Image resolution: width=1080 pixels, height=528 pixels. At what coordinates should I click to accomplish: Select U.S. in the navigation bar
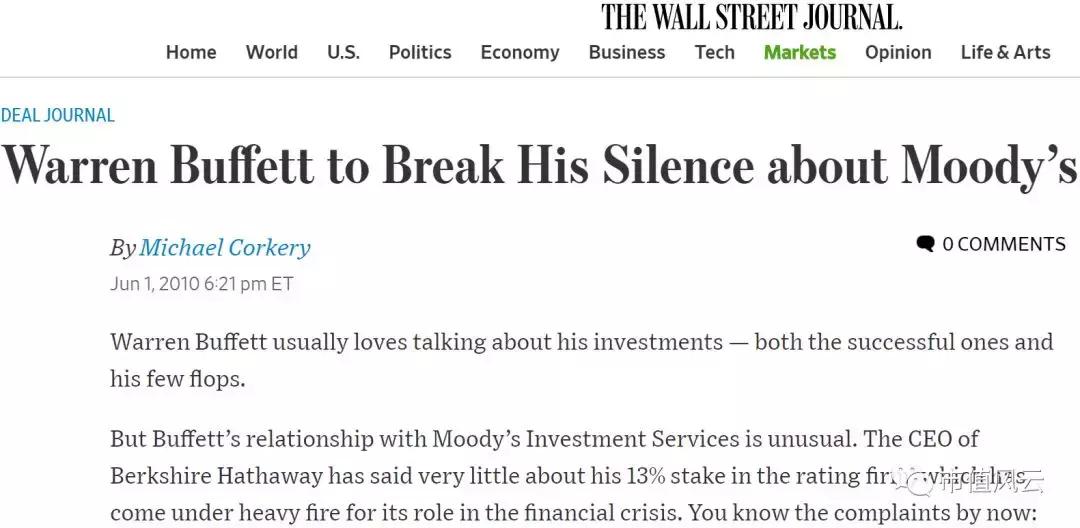coord(343,53)
